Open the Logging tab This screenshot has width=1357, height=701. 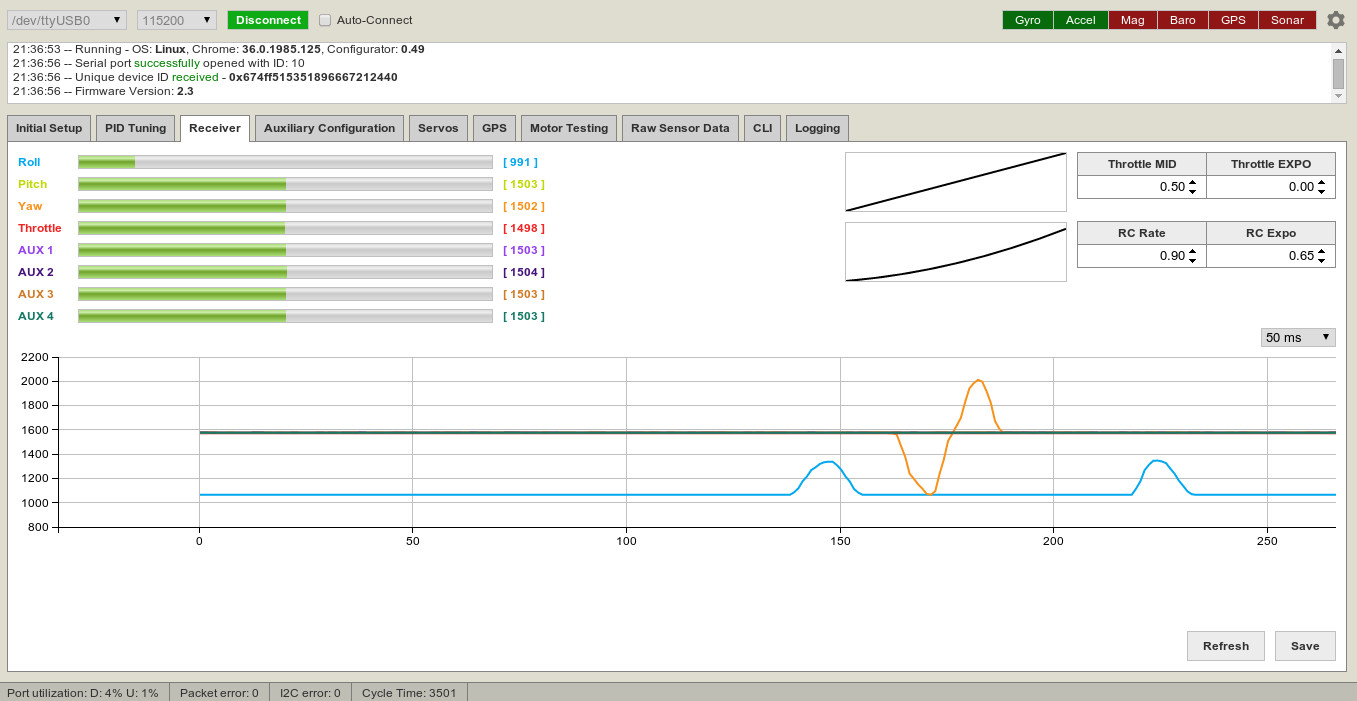pyautogui.click(x=817, y=128)
